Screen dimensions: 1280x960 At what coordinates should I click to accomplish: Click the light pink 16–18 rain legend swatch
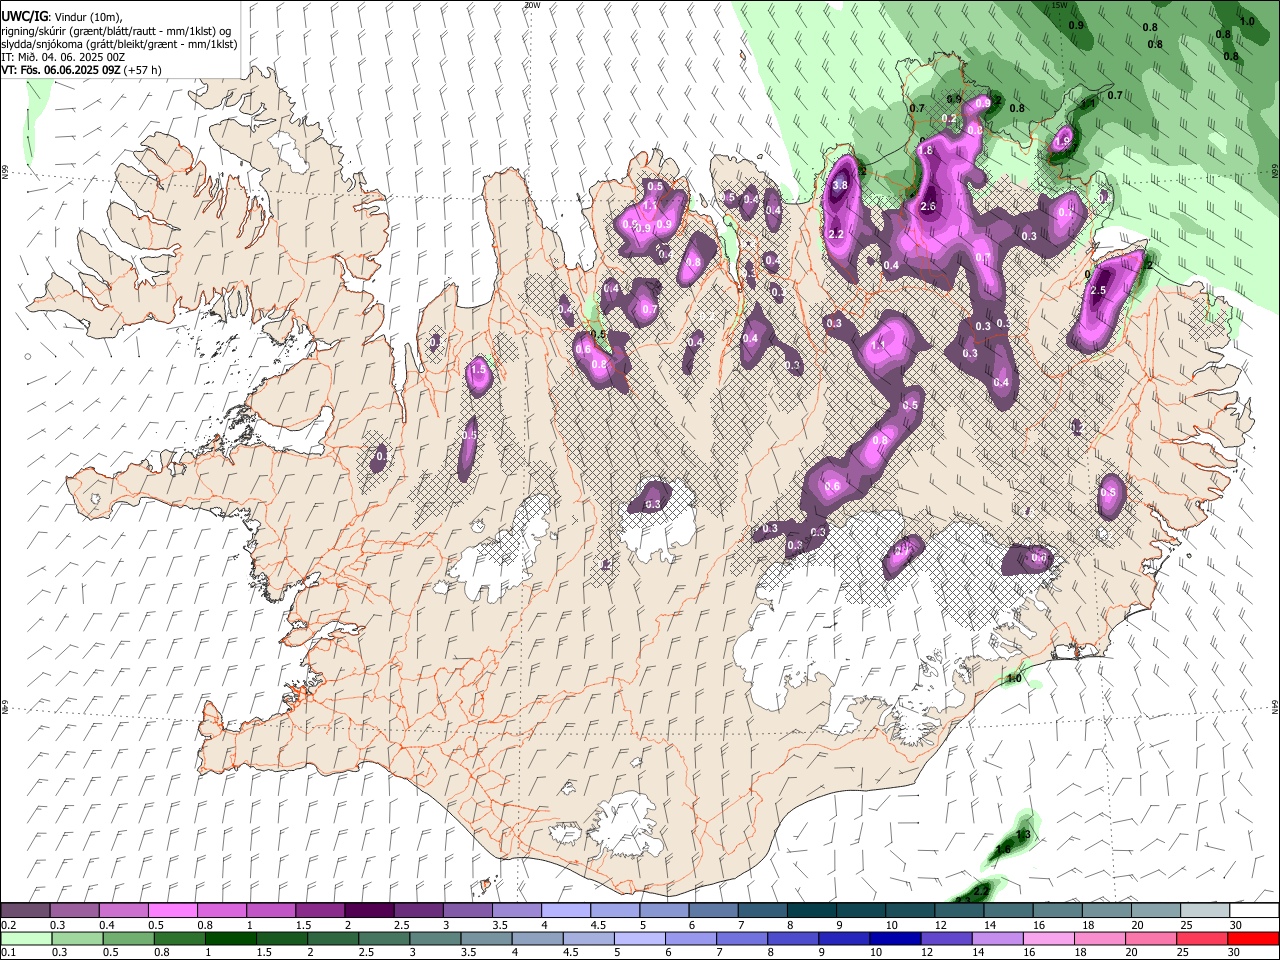point(1048,938)
